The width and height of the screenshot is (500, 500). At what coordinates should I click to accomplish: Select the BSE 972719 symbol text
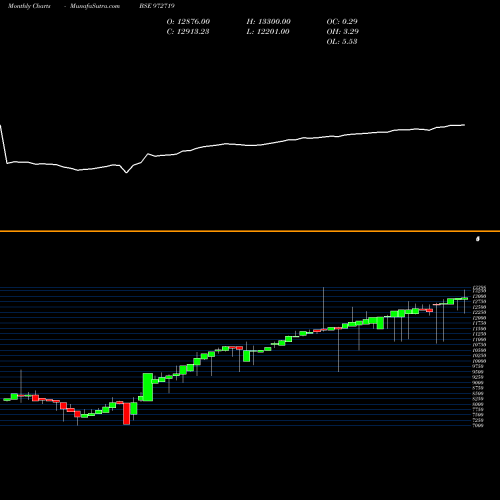157,6
